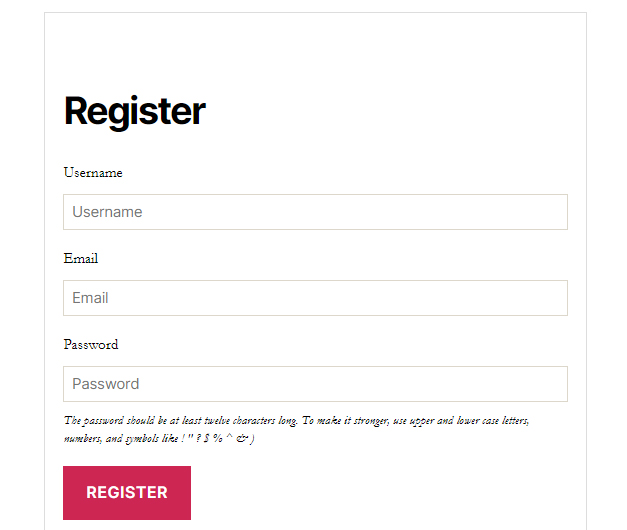
Task: Select the Password entry field
Action: [315, 384]
